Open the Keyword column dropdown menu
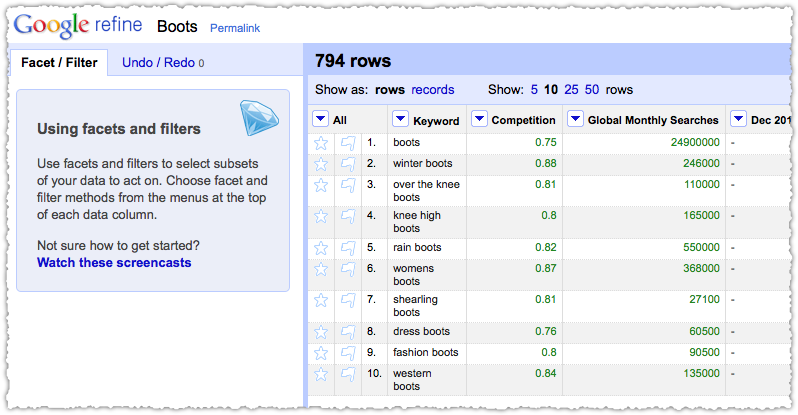This screenshot has width=798, height=415. [401, 119]
